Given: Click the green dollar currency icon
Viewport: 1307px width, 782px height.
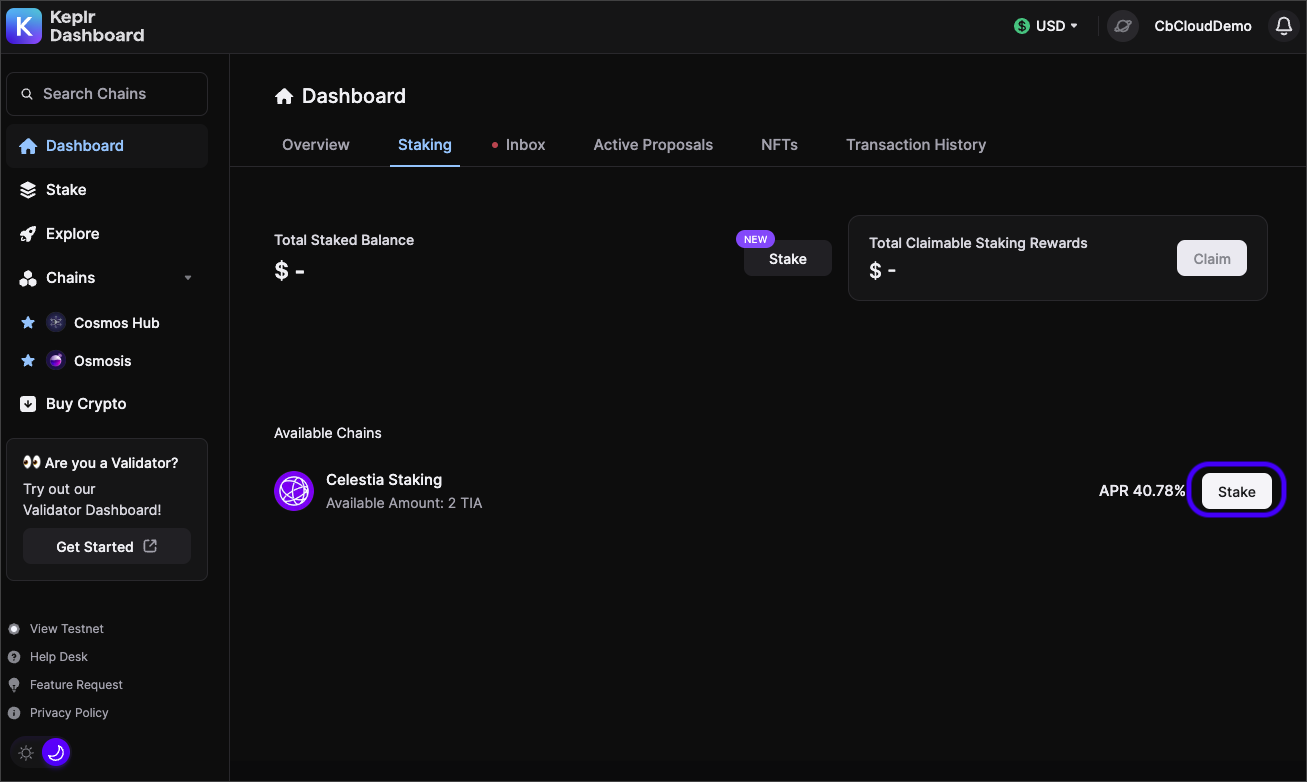Looking at the screenshot, I should pyautogui.click(x=1021, y=26).
